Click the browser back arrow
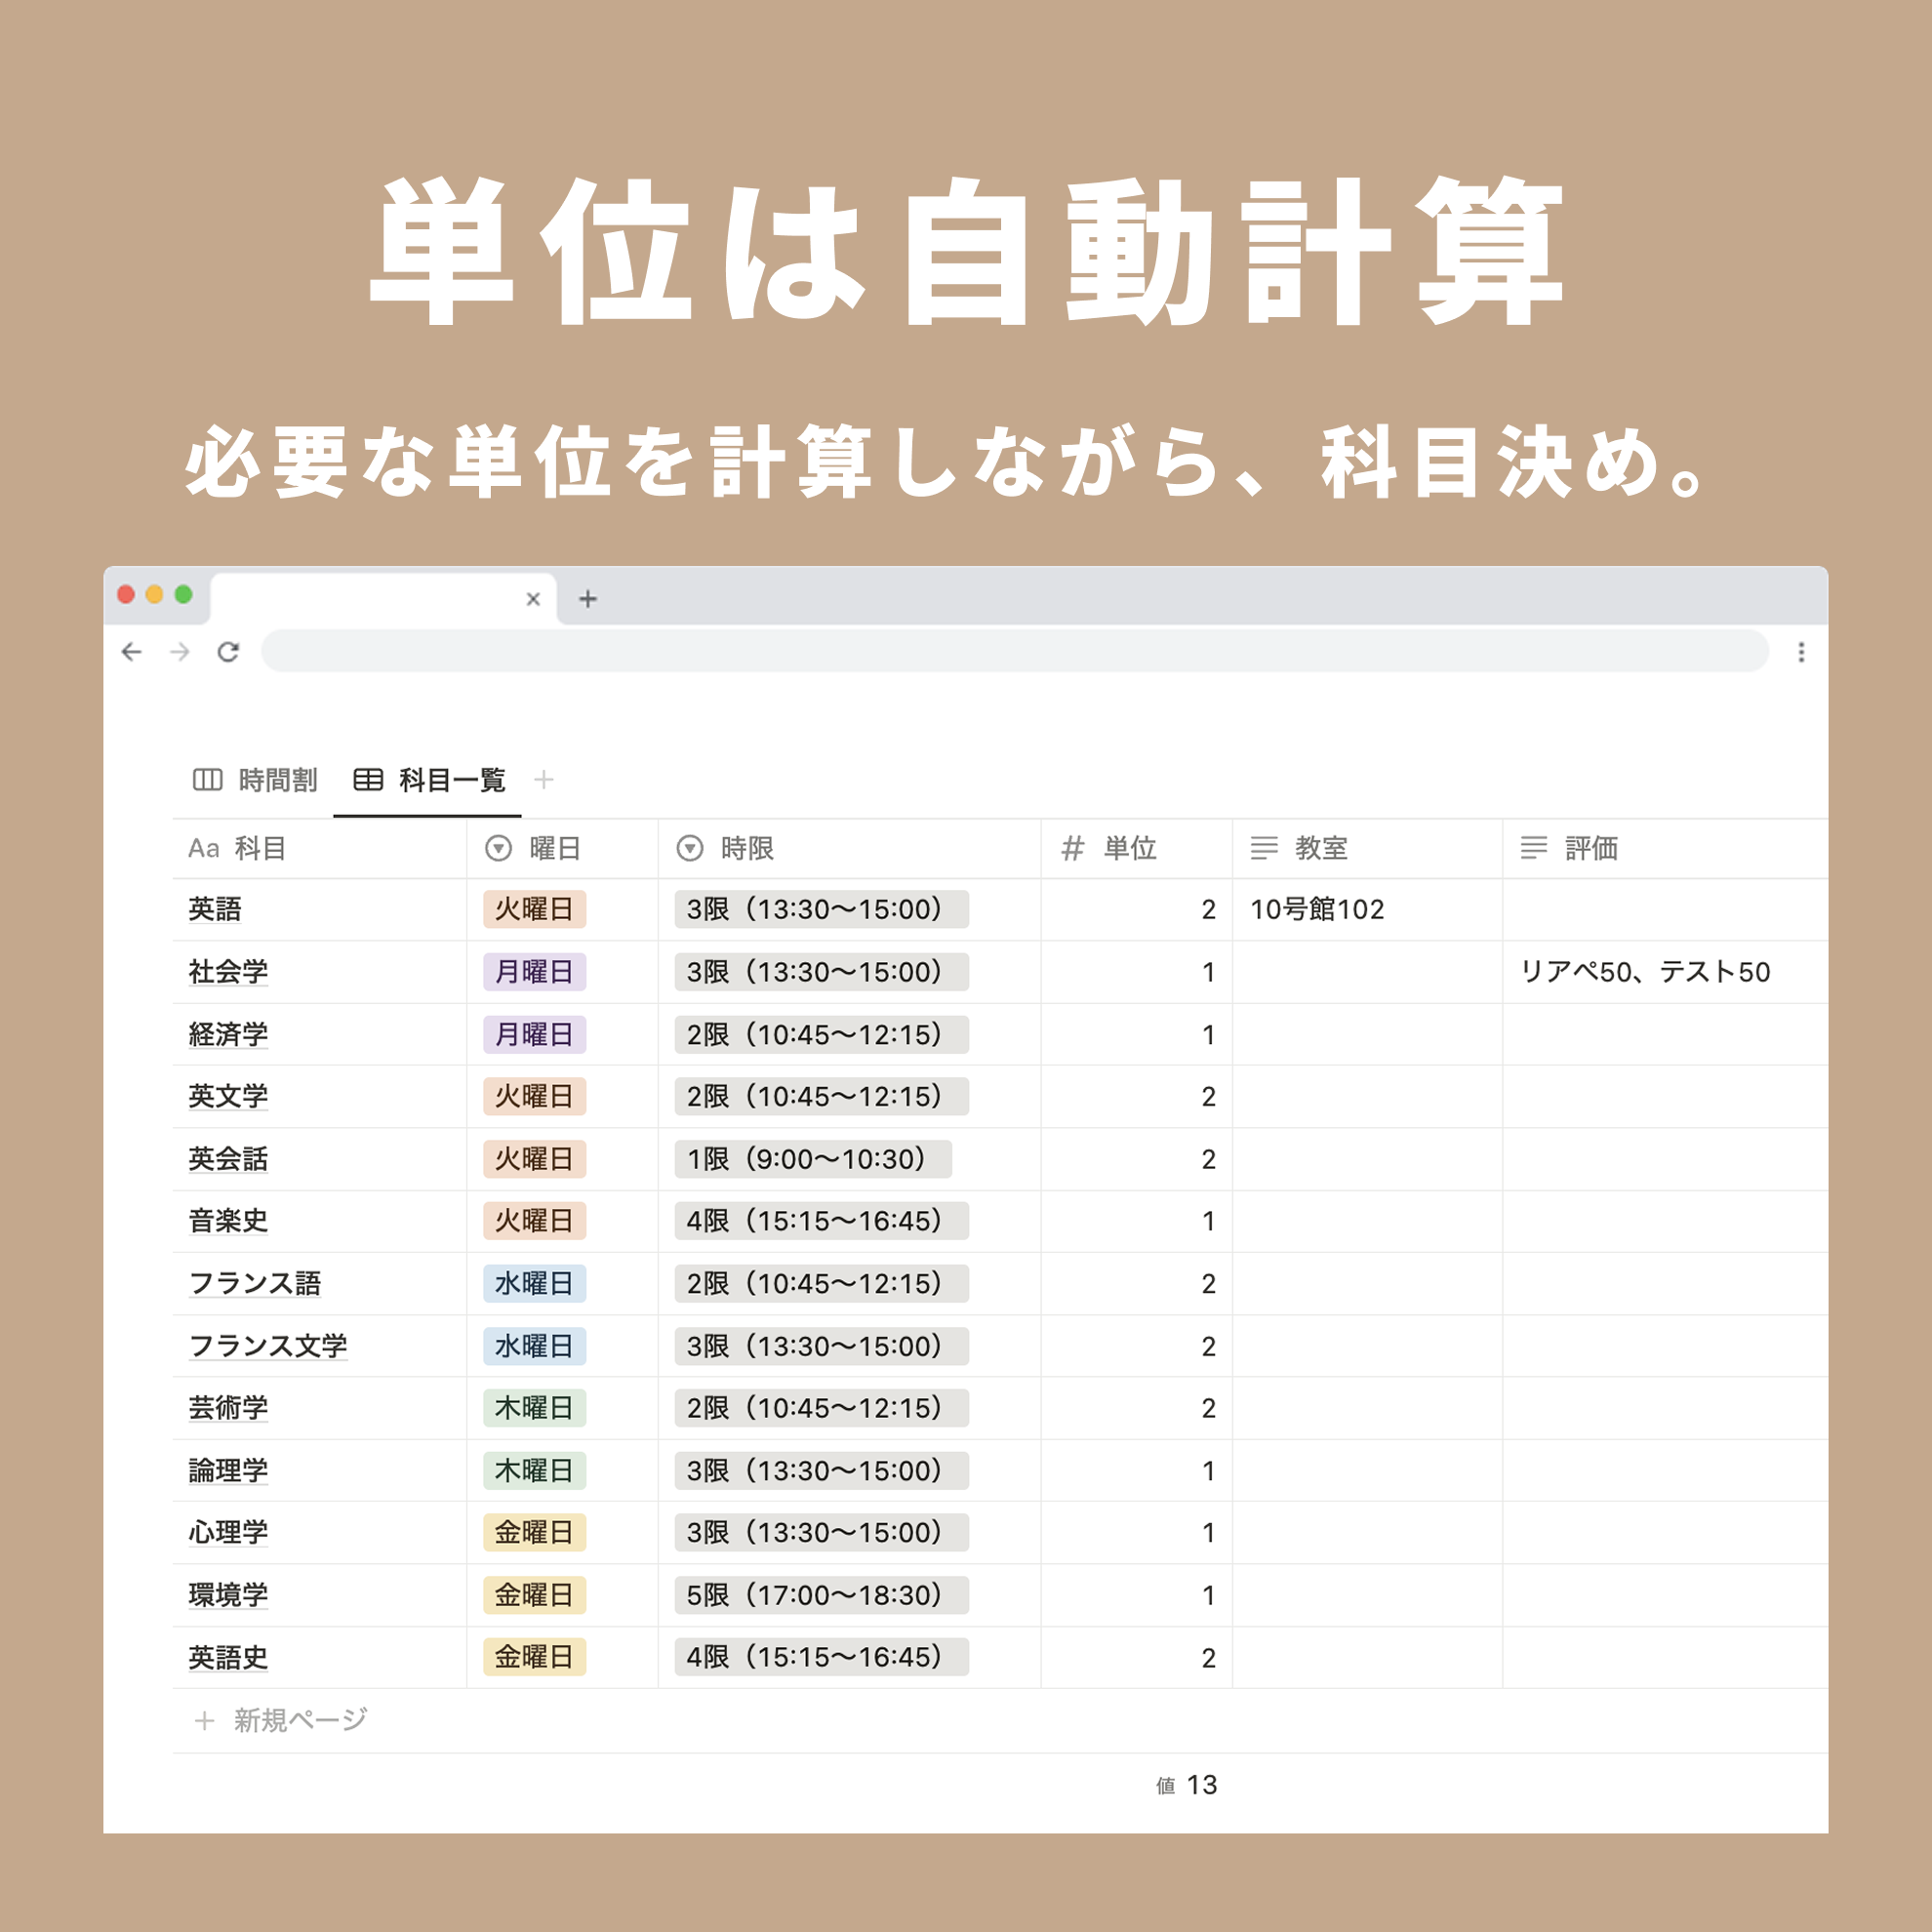This screenshot has width=1932, height=1932. point(132,652)
